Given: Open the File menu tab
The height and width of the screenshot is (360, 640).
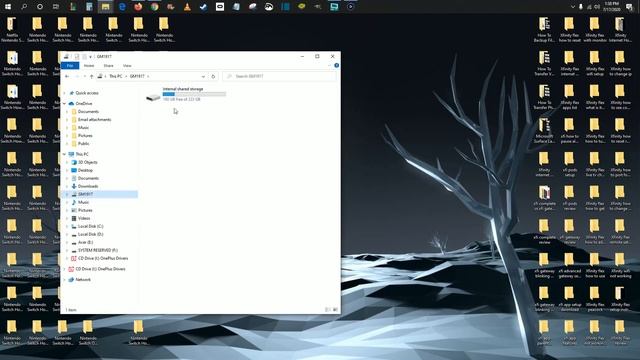Looking at the screenshot, I should pyautogui.click(x=70, y=65).
